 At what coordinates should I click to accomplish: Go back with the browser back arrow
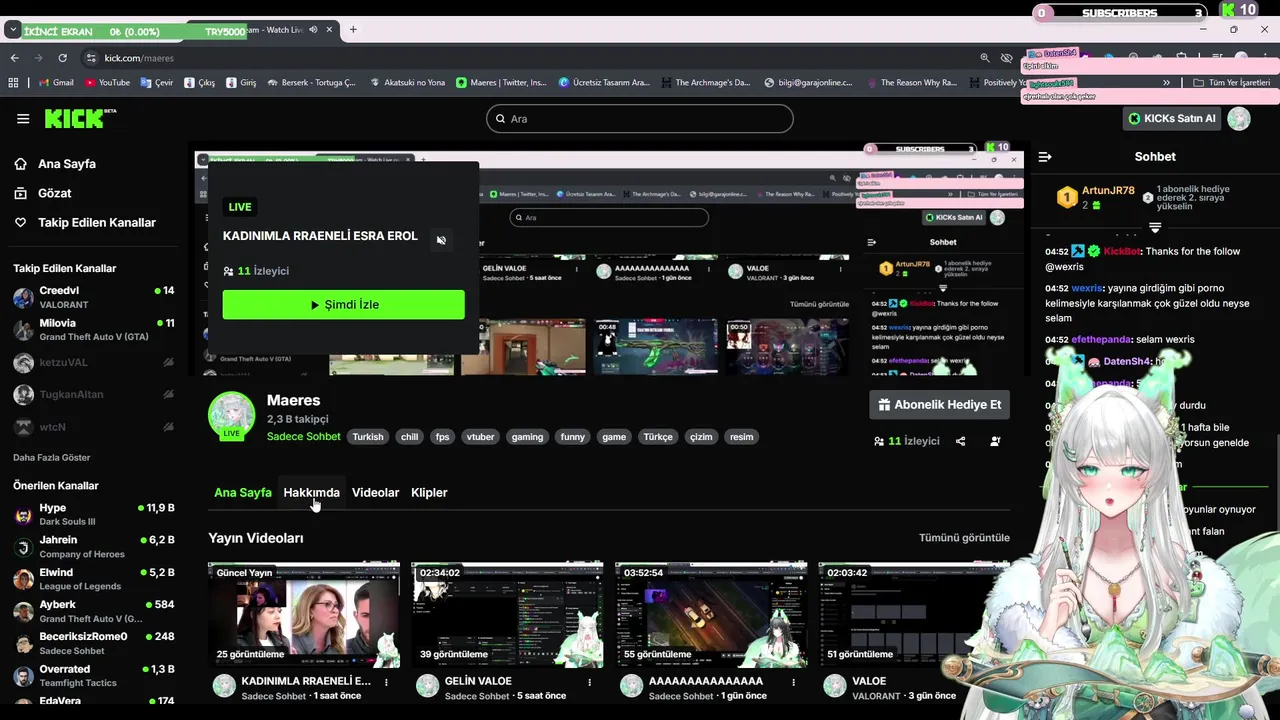(14, 58)
